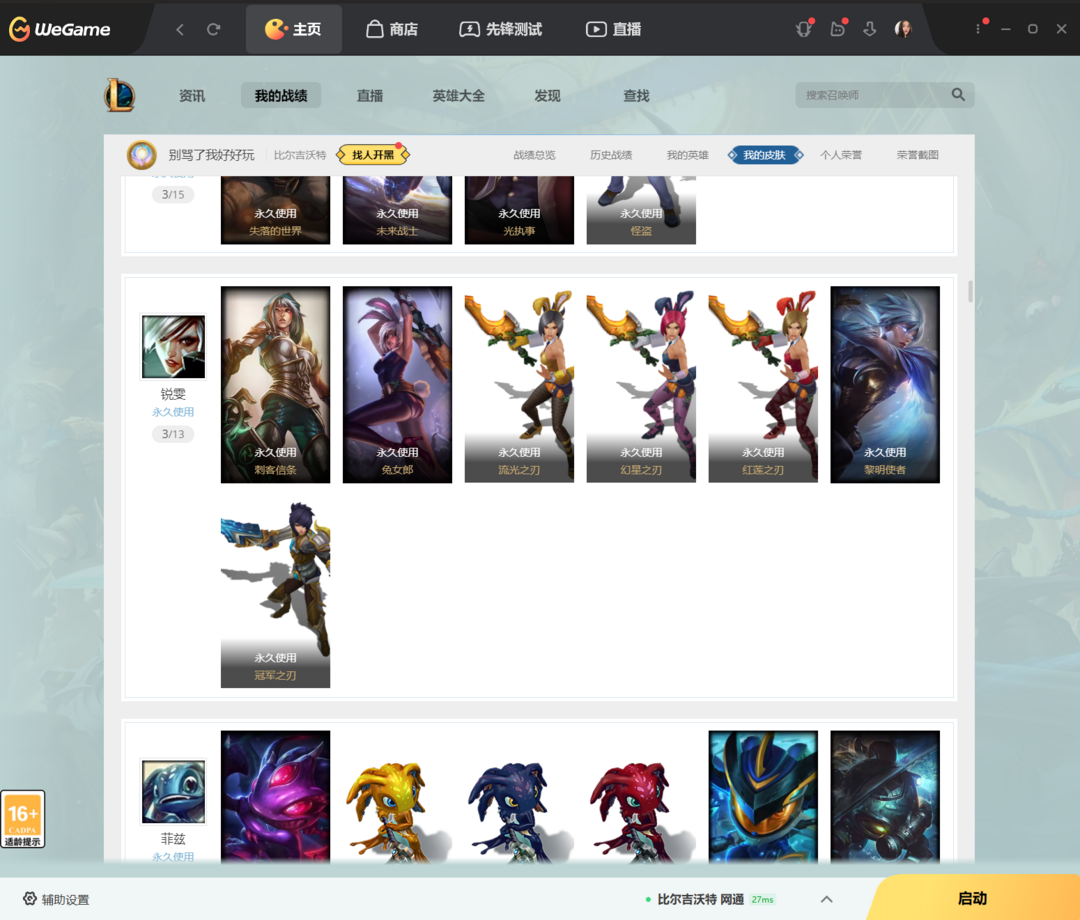This screenshot has width=1080, height=920.
Task: Open the 光执事 skin thumbnail
Action: click(519, 210)
